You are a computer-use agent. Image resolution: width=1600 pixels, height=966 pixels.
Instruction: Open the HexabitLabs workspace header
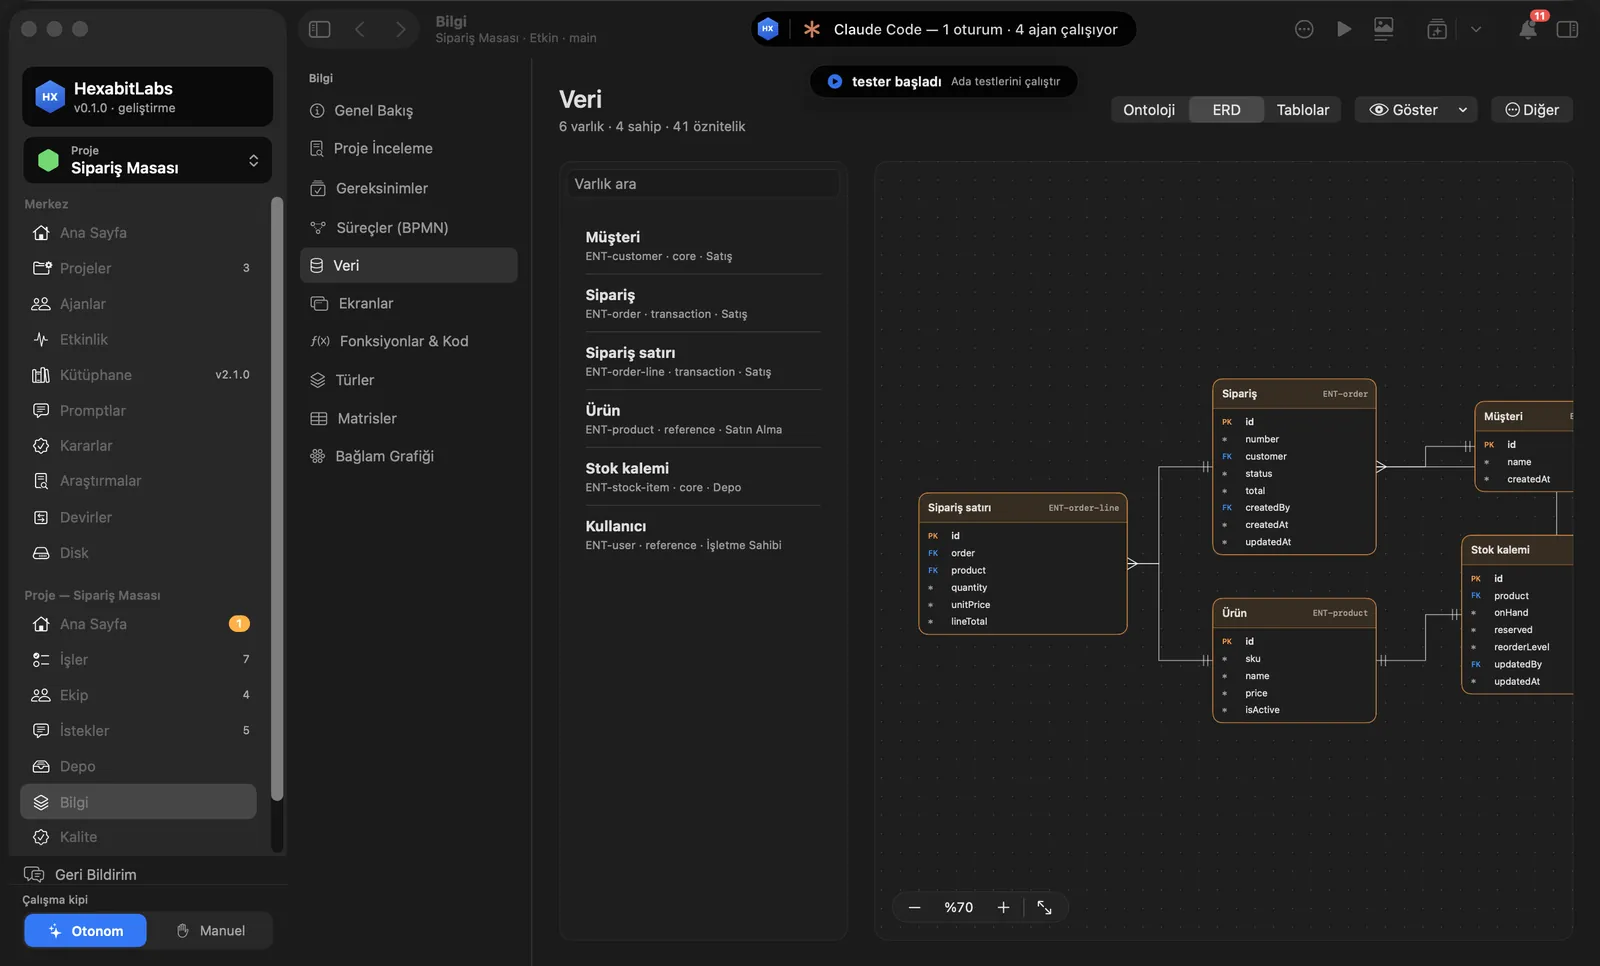coord(148,97)
